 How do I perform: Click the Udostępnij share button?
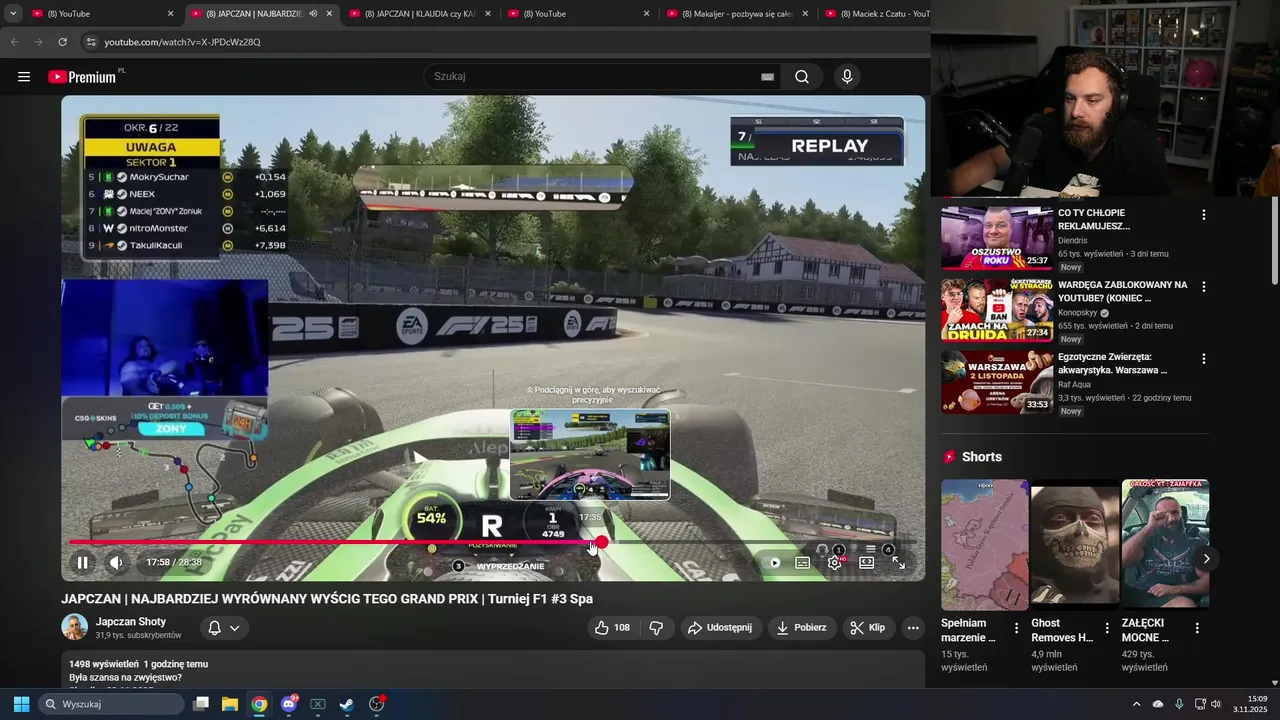tap(720, 628)
